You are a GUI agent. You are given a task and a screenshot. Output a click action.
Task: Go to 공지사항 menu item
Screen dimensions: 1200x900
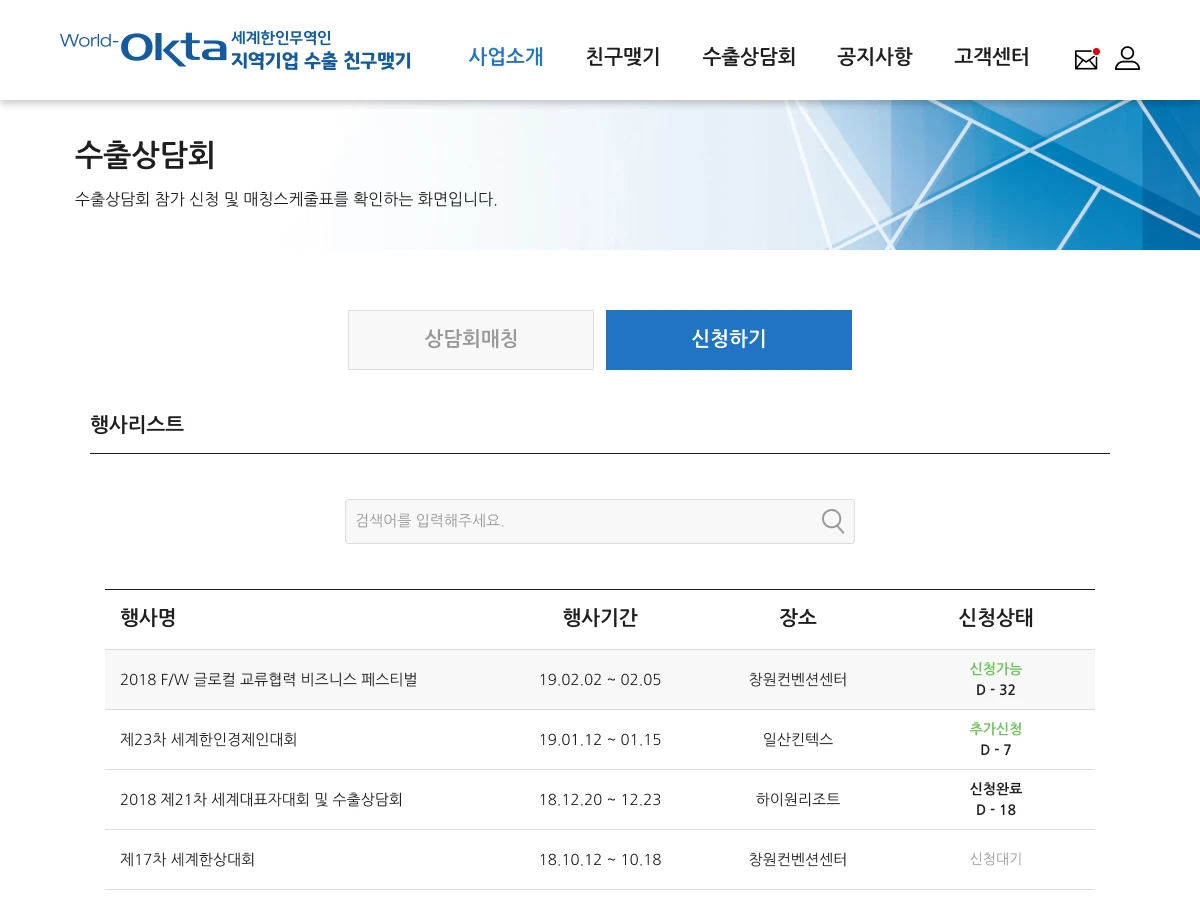(x=874, y=57)
